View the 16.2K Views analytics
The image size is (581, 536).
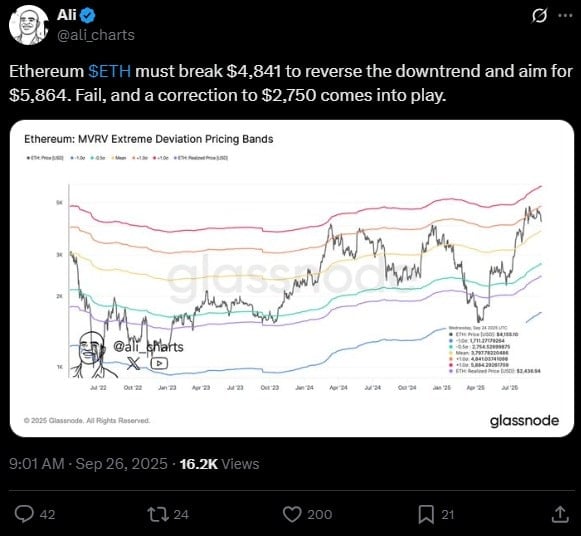pos(219,464)
